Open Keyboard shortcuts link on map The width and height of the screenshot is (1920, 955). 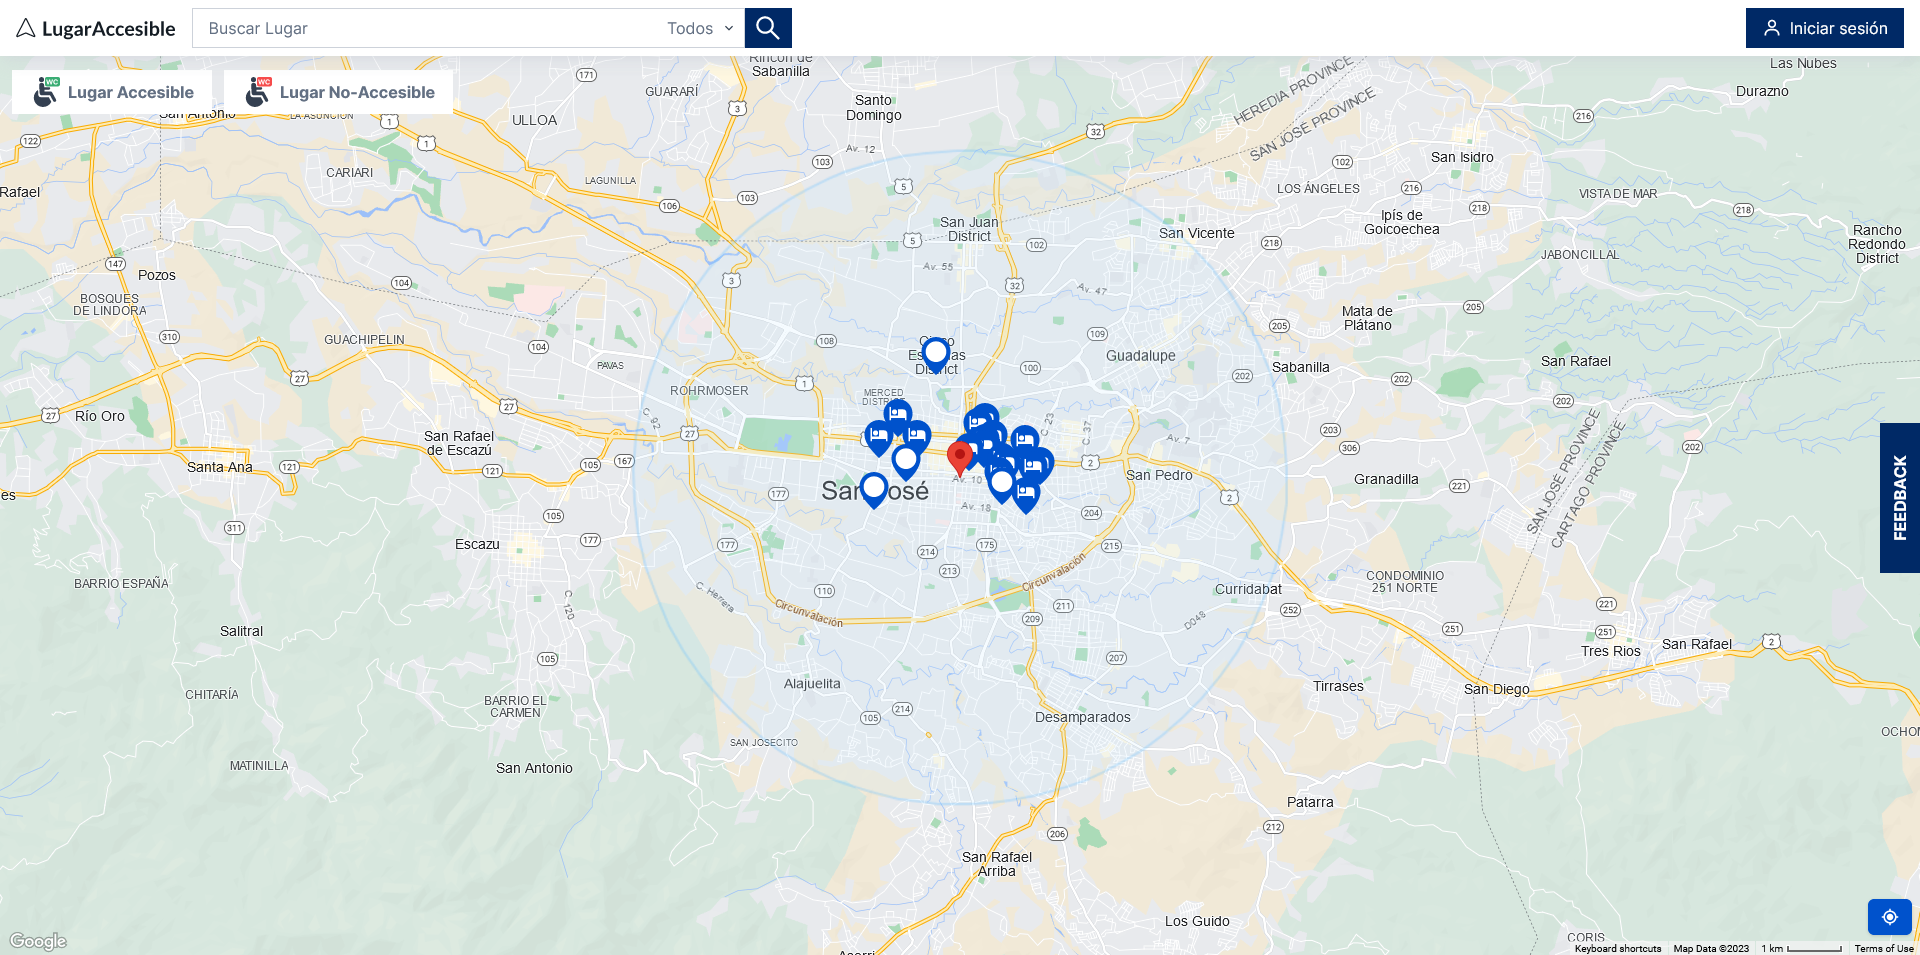pos(1617,949)
